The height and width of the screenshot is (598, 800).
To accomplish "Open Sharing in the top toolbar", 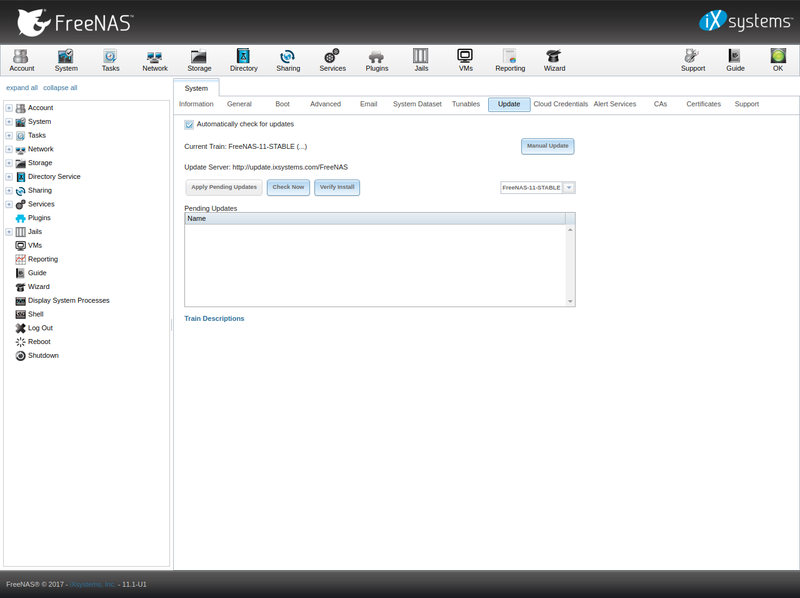I will pos(288,60).
